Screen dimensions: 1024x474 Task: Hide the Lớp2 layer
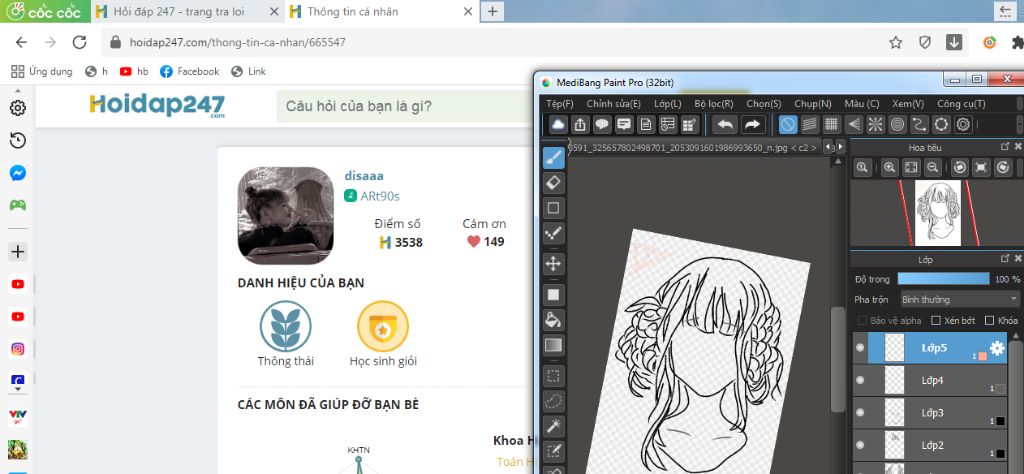(x=860, y=445)
